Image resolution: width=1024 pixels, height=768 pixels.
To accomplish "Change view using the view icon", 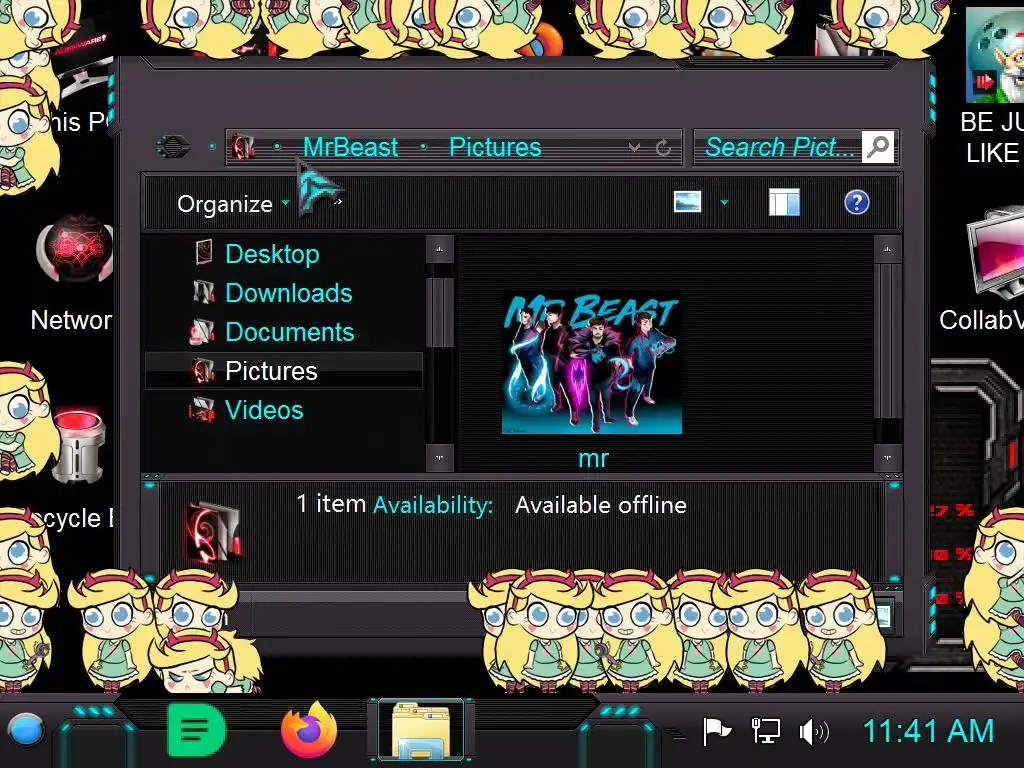I will click(688, 202).
